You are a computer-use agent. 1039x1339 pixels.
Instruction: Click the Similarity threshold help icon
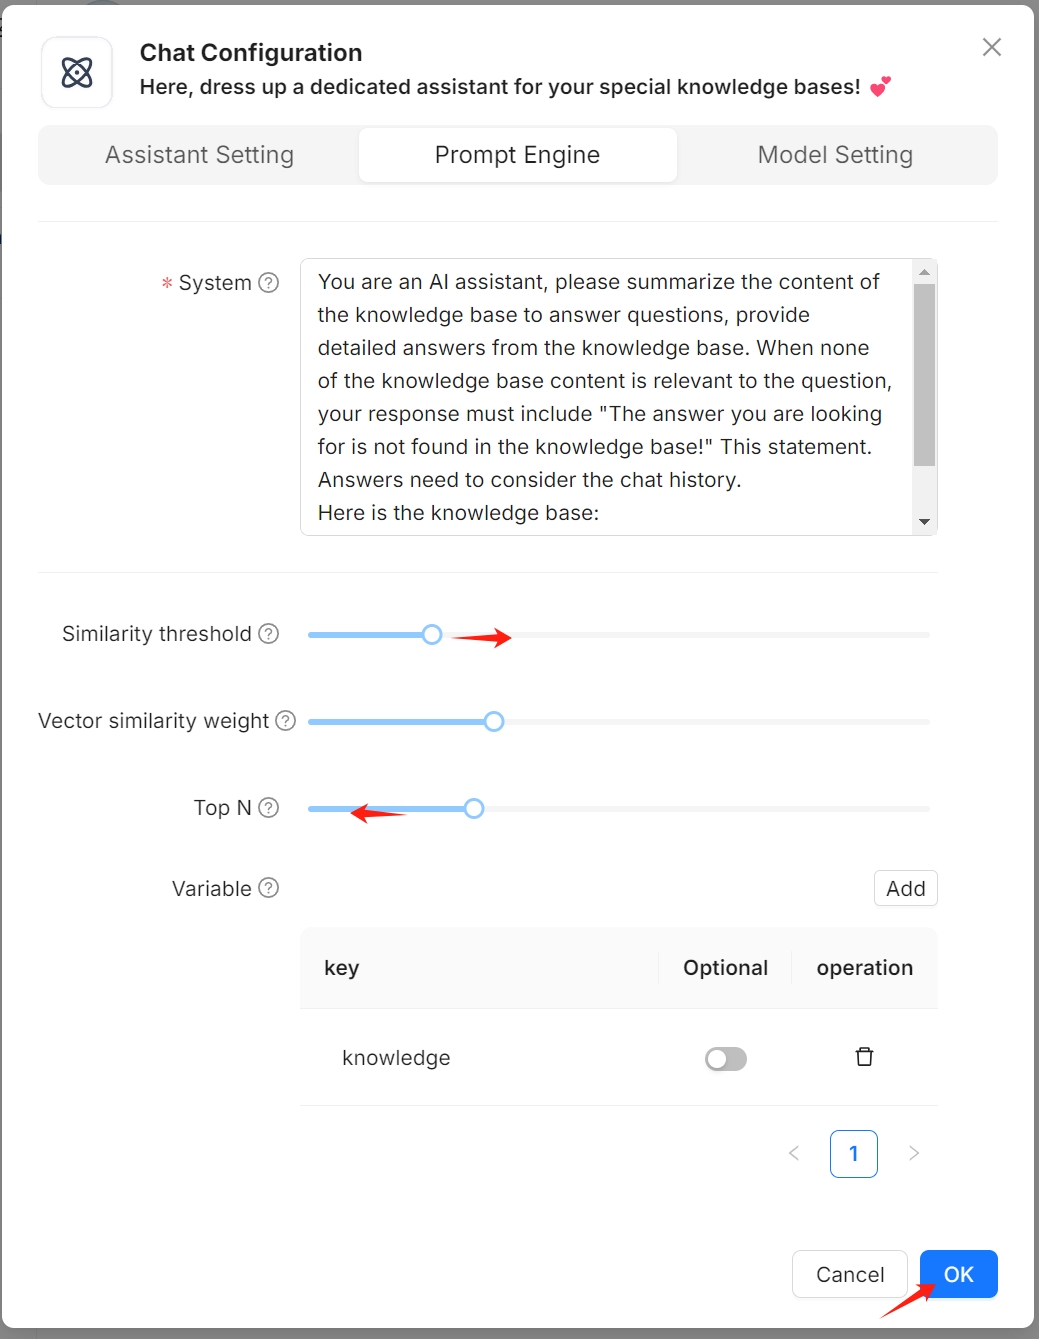269,634
